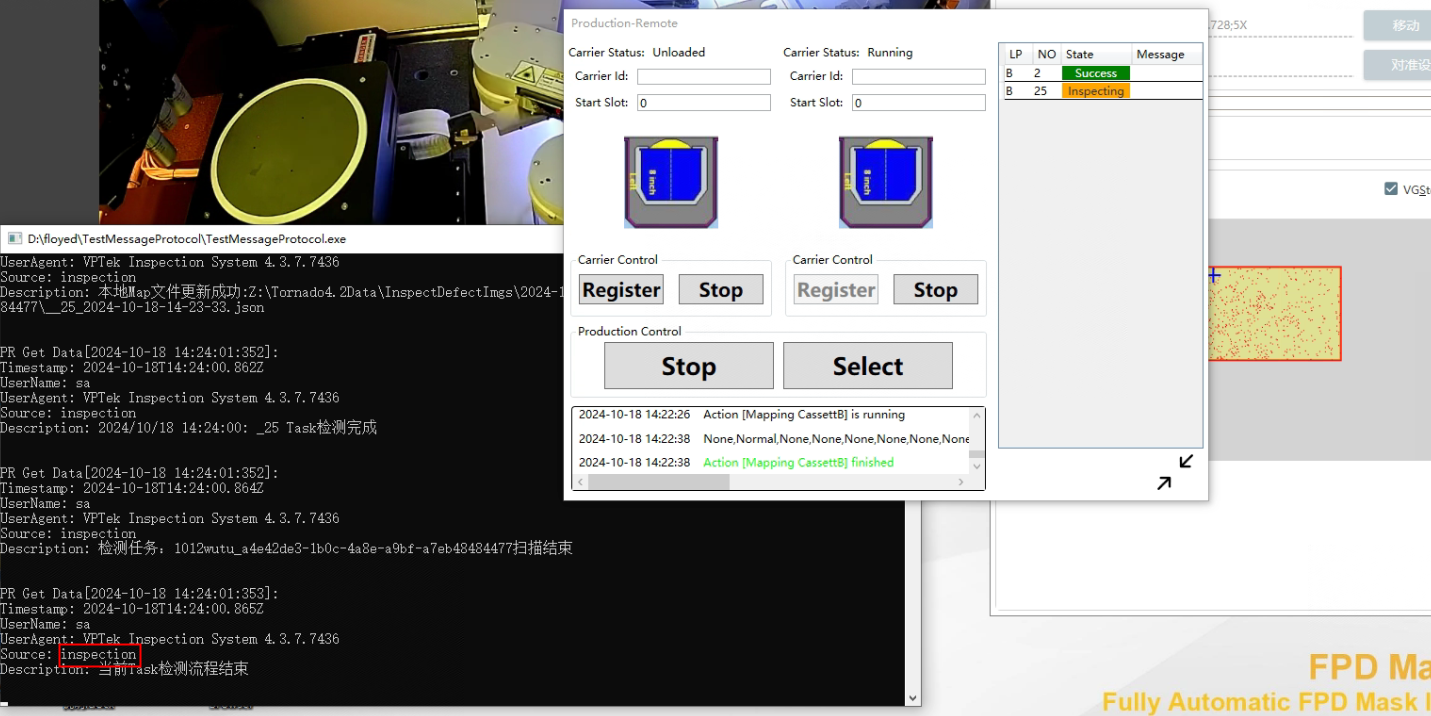Click the console line 'Description: 2024/10/18 14:24:00: _25 Task检测完成'
1431x716 pixels.
[x=189, y=428]
